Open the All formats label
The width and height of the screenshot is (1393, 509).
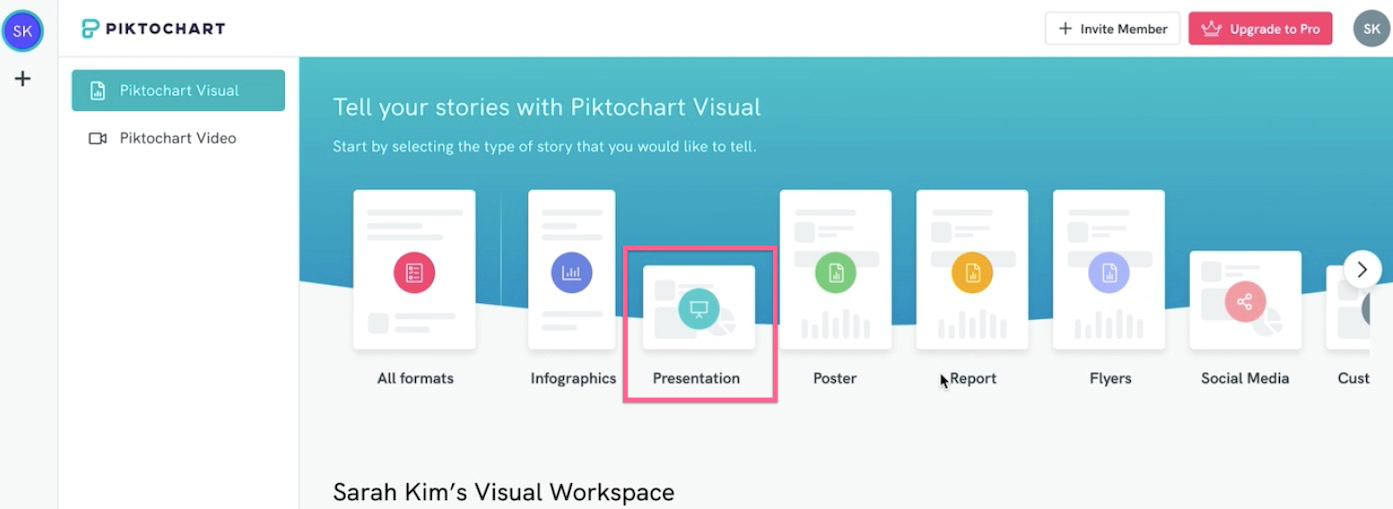point(415,379)
